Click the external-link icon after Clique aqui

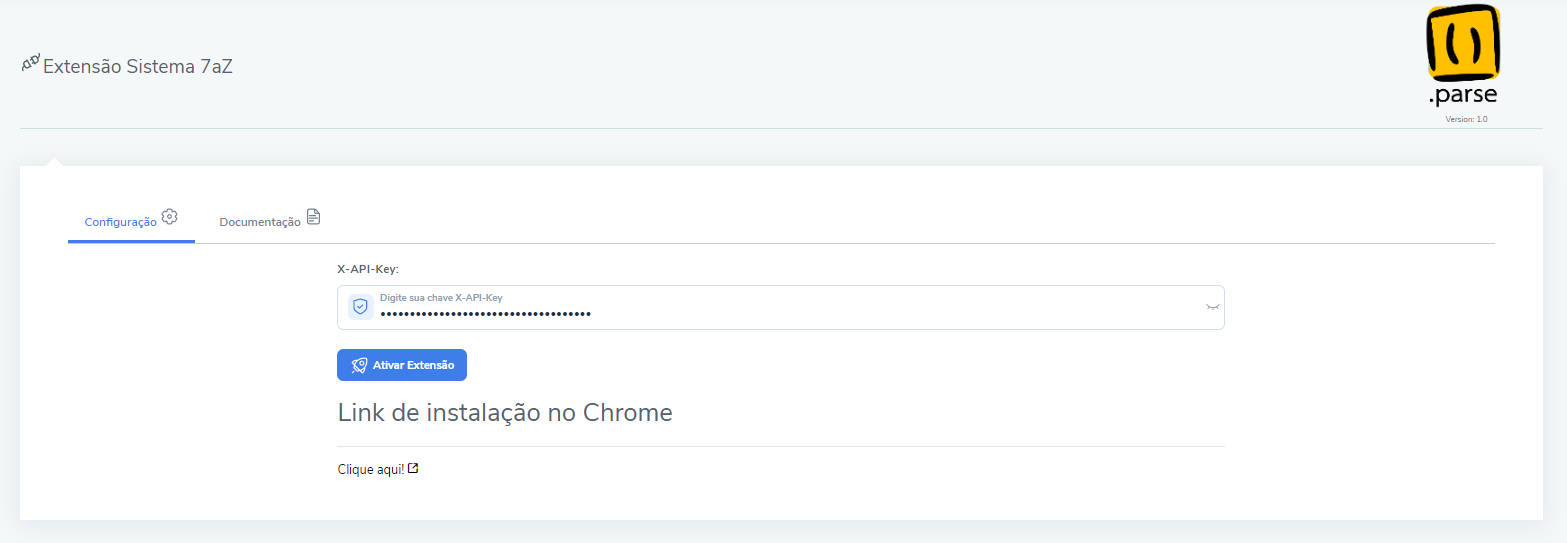(413, 468)
